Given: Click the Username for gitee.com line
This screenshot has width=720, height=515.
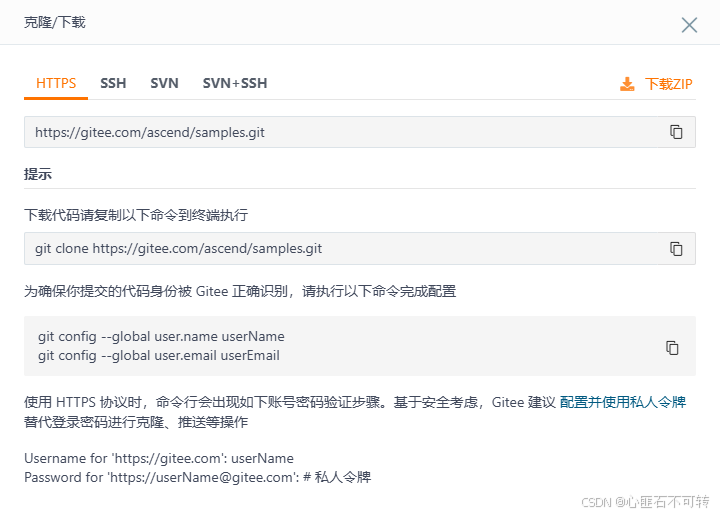Looking at the screenshot, I should click(159, 458).
